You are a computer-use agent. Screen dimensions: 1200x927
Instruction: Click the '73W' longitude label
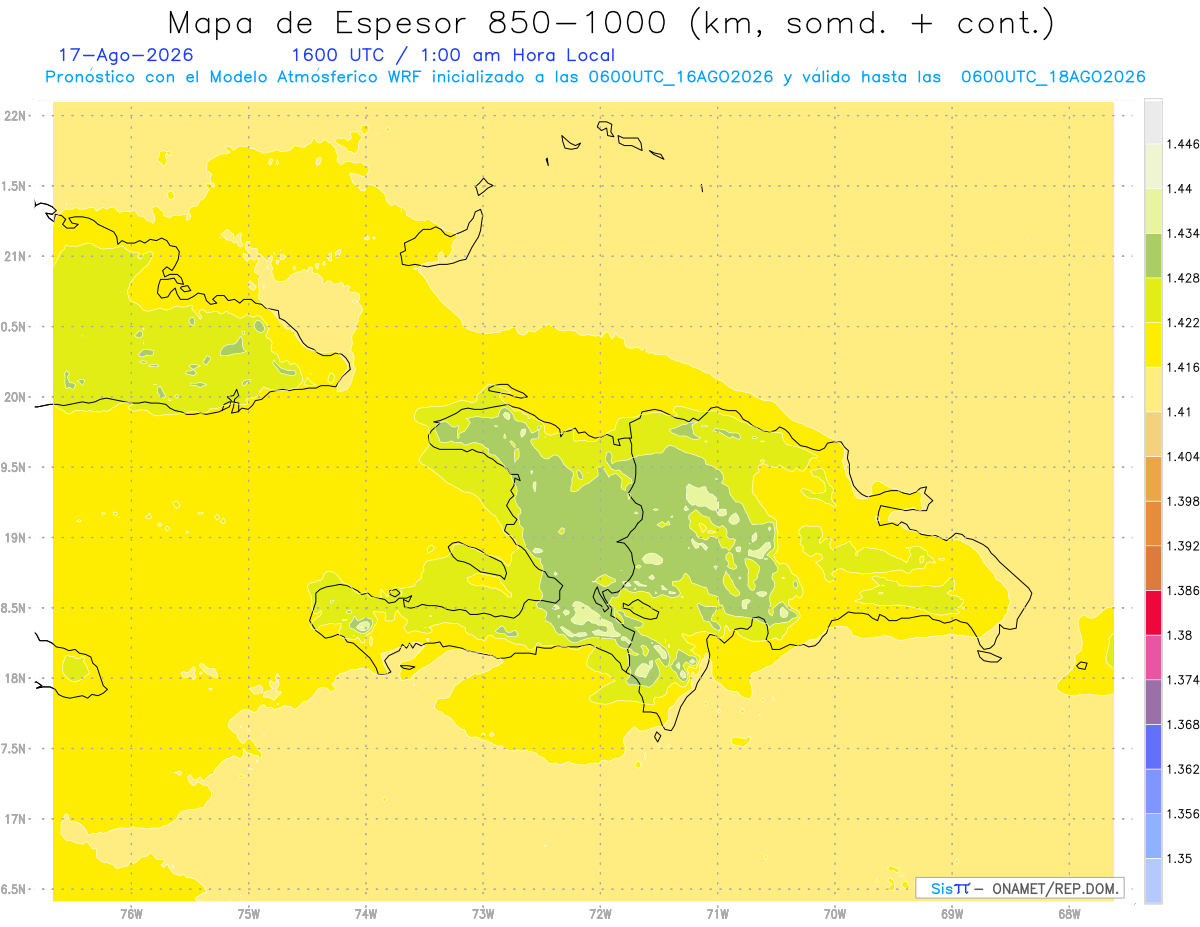483,914
